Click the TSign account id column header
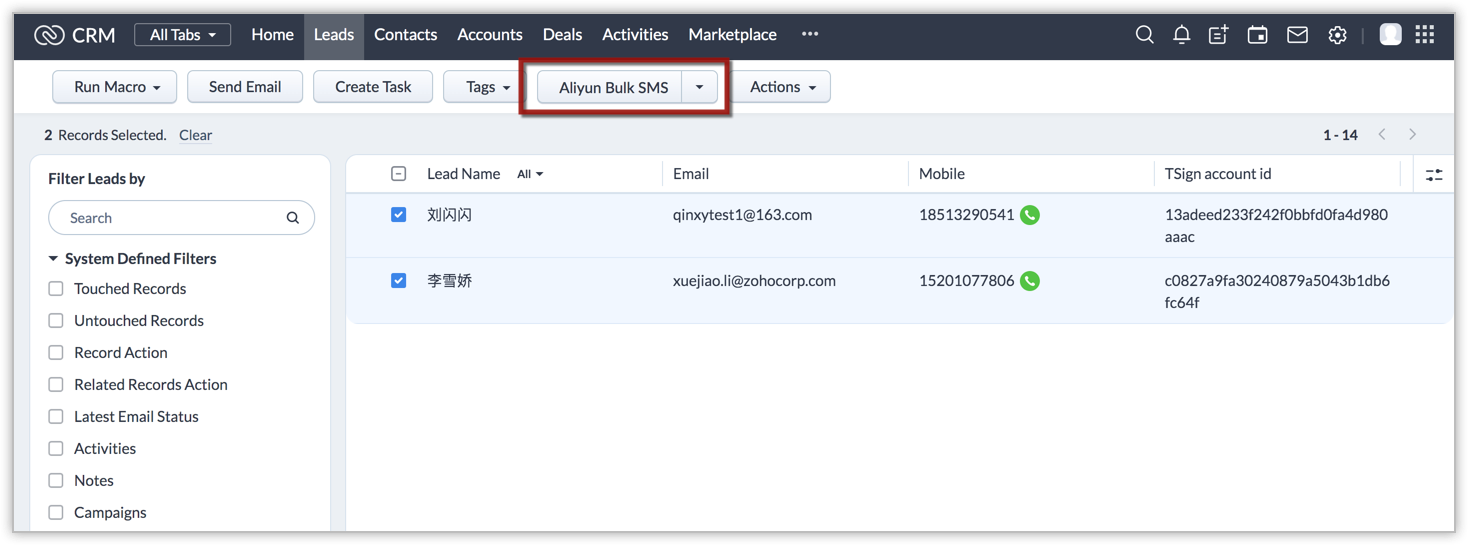 point(1218,174)
